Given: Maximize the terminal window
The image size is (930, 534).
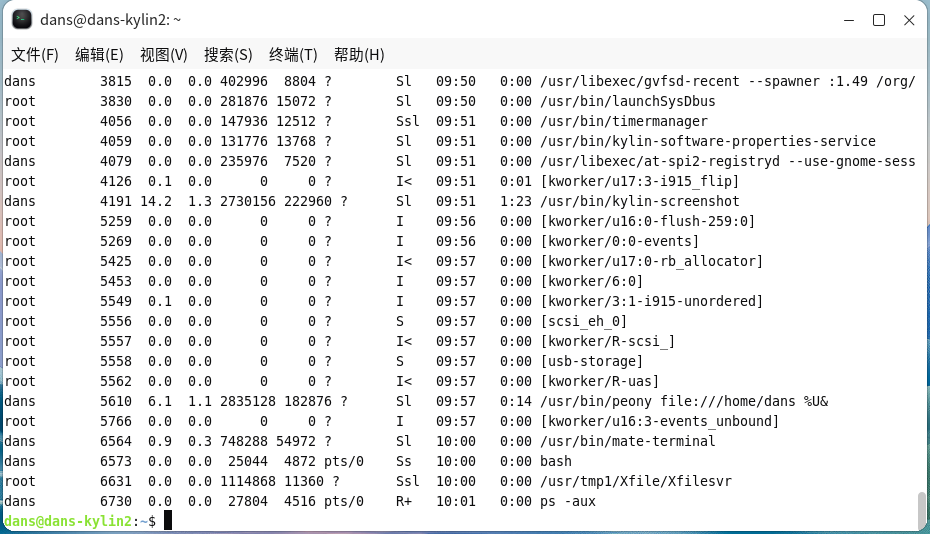Looking at the screenshot, I should [879, 20].
